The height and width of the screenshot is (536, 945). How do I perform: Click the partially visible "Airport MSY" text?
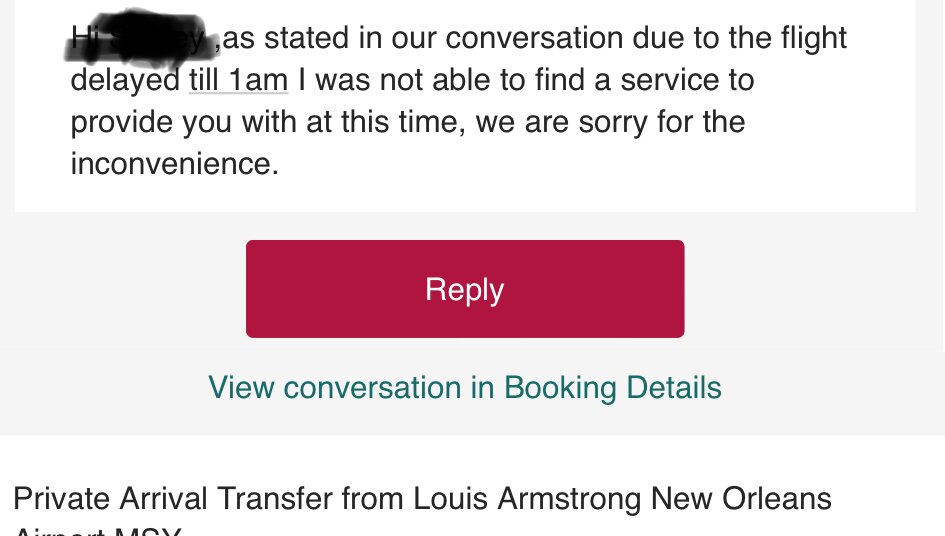click(97, 531)
